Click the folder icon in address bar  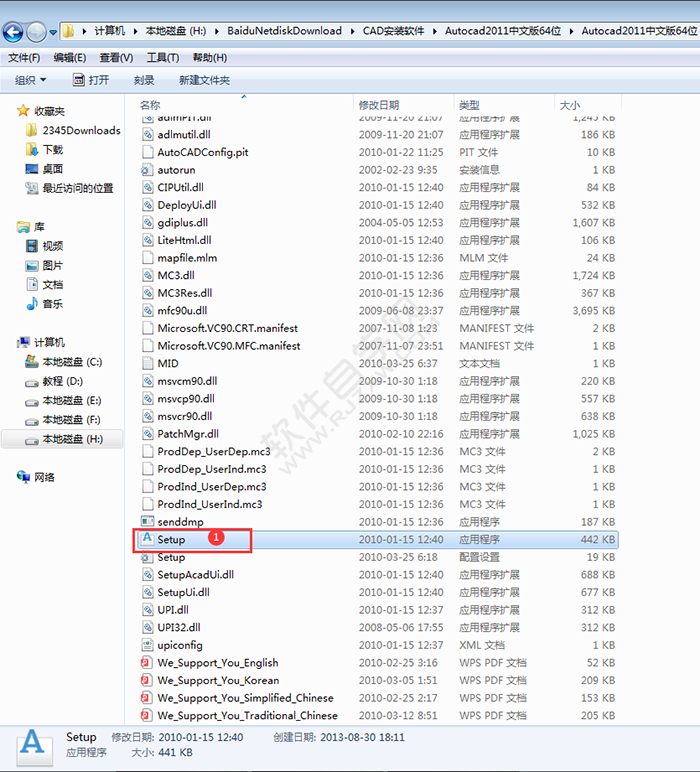[68, 32]
